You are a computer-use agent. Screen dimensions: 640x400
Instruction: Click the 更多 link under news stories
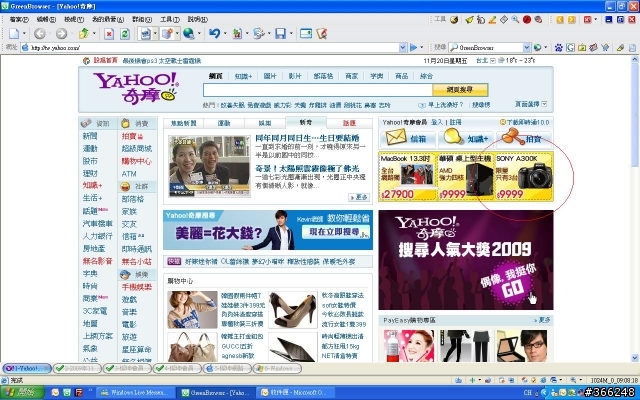(359, 197)
